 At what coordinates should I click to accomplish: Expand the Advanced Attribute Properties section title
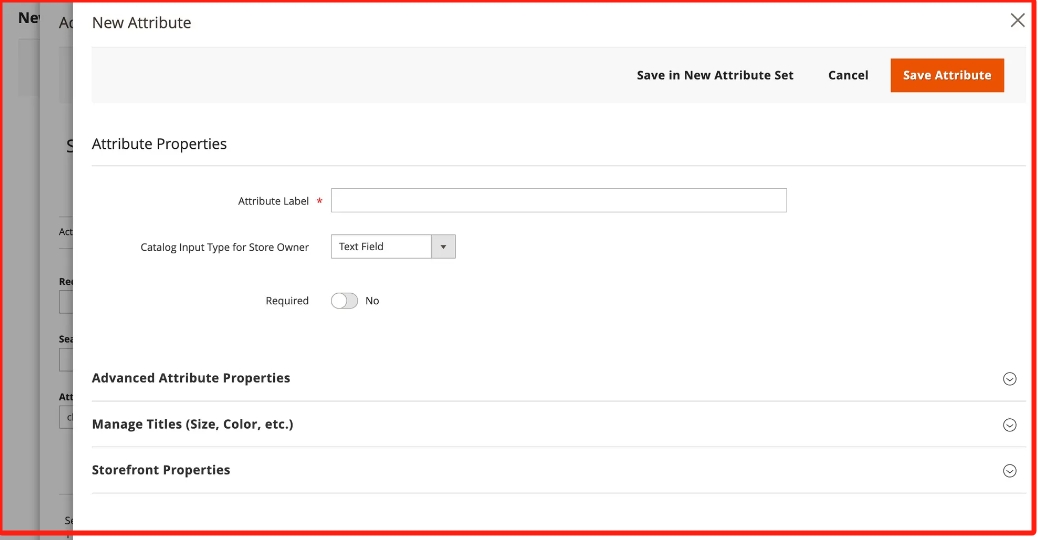(x=191, y=378)
